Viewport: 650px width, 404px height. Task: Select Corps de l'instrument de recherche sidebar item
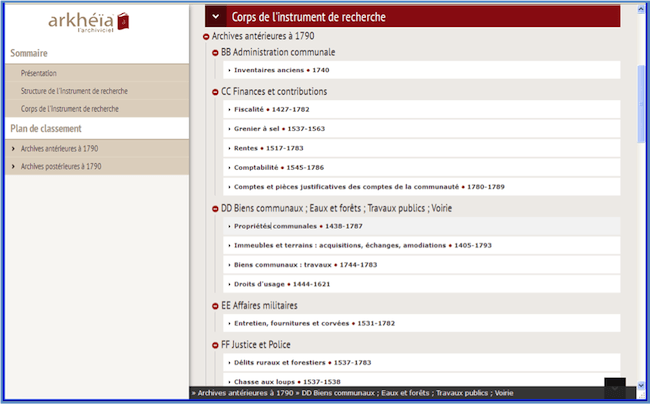point(71,108)
